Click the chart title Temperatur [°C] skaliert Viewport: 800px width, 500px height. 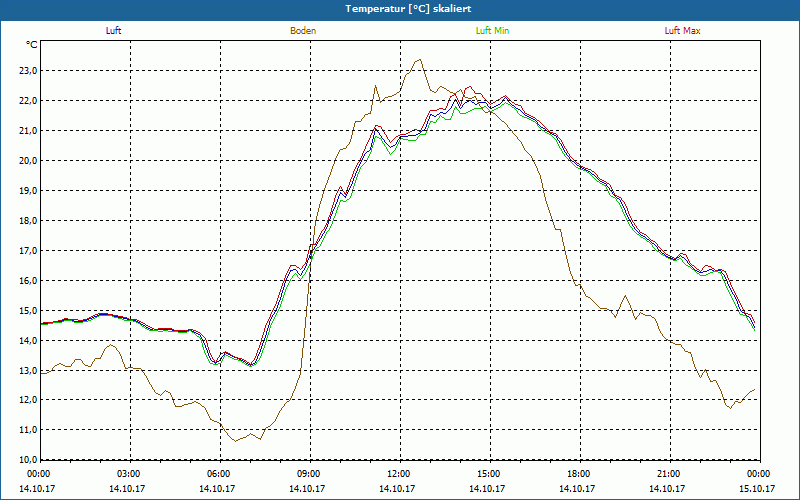point(408,9)
